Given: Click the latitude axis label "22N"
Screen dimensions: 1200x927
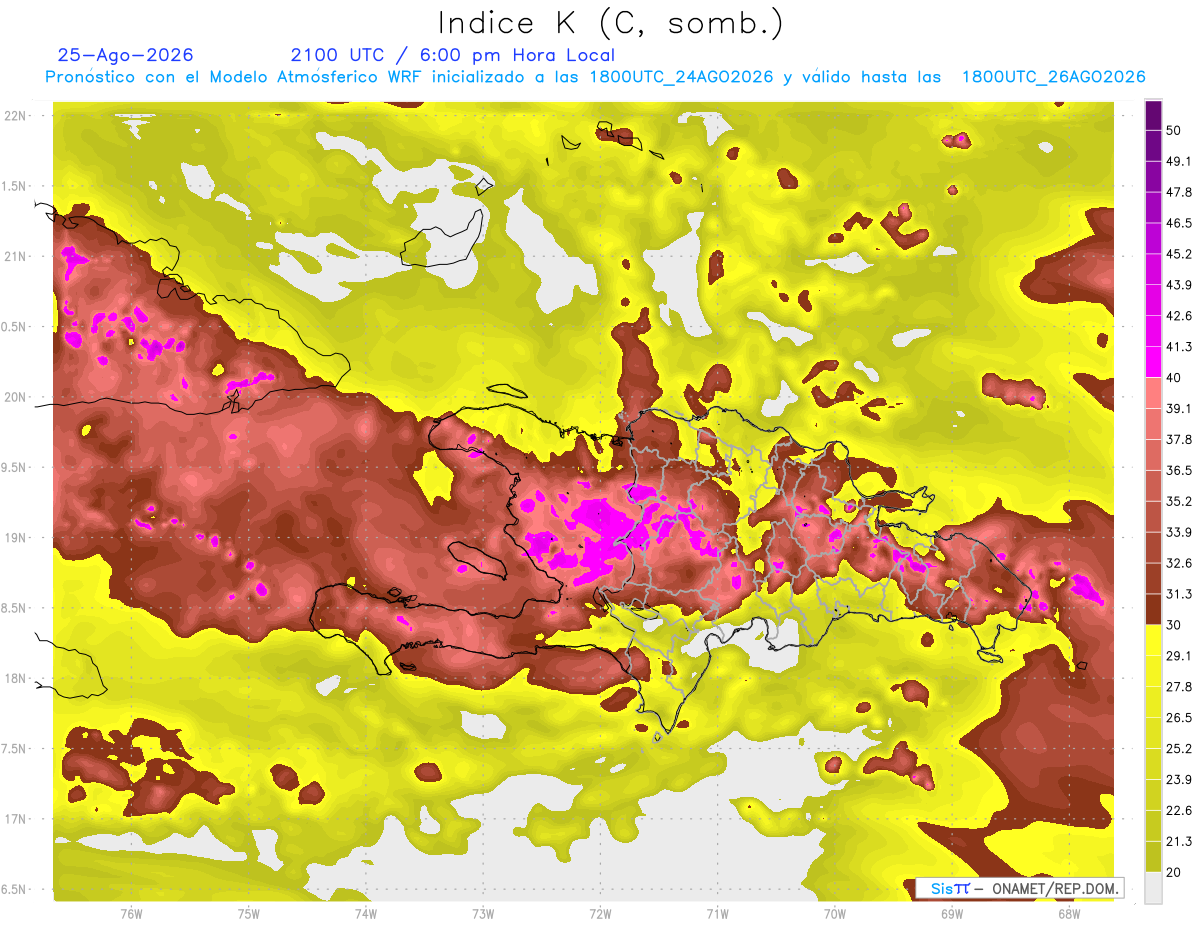Looking at the screenshot, I should click(17, 116).
